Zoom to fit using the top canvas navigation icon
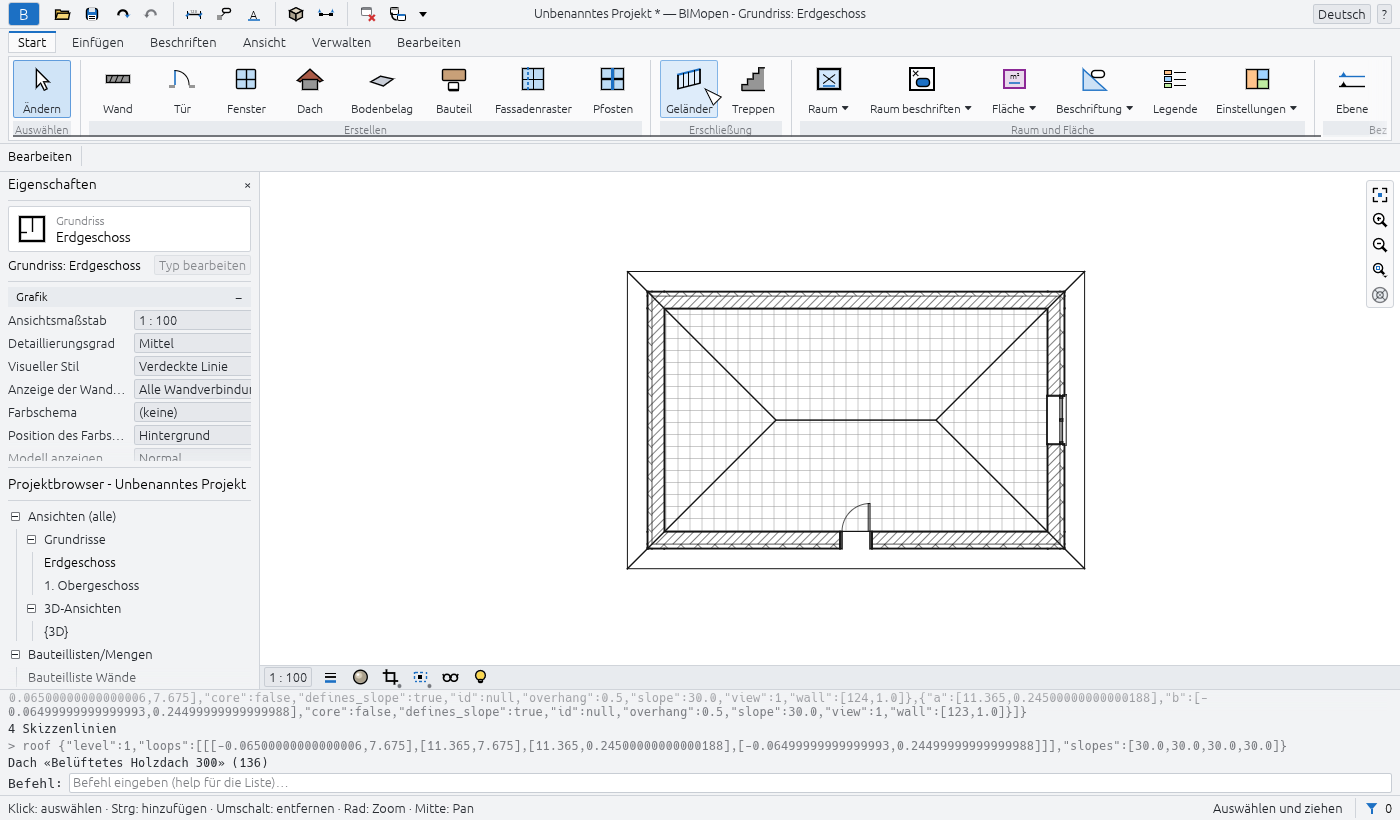Image resolution: width=1400 pixels, height=820 pixels. coord(1380,195)
